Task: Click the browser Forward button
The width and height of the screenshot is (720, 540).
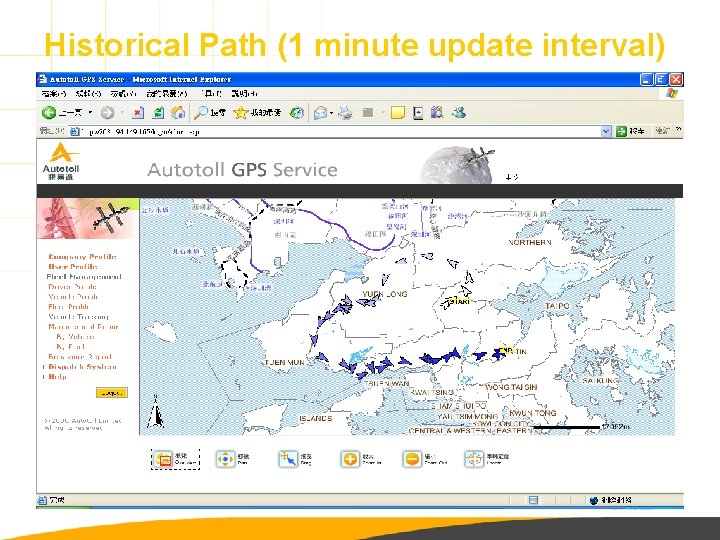Action: click(x=107, y=112)
